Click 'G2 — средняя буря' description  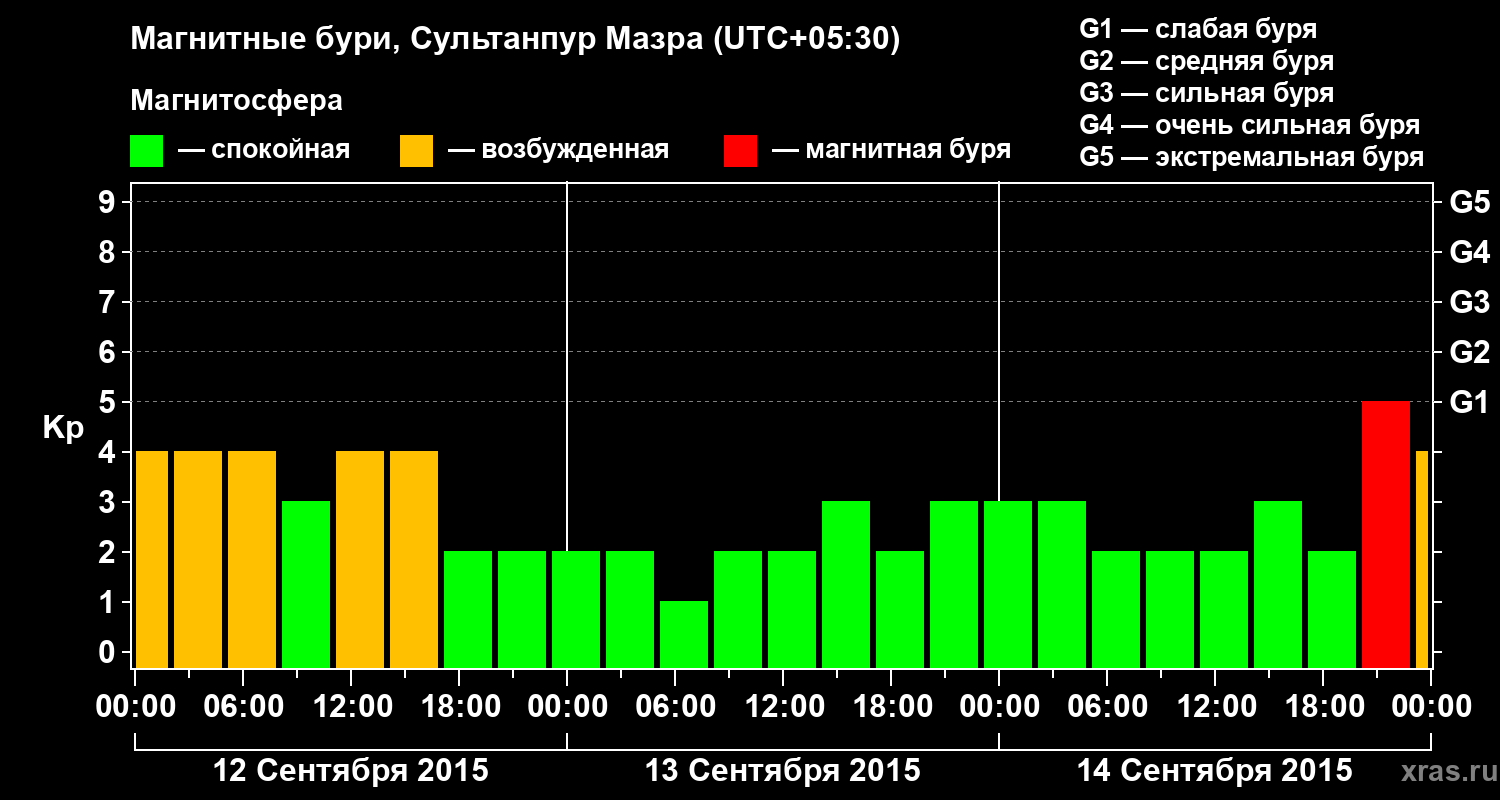[1206, 61]
